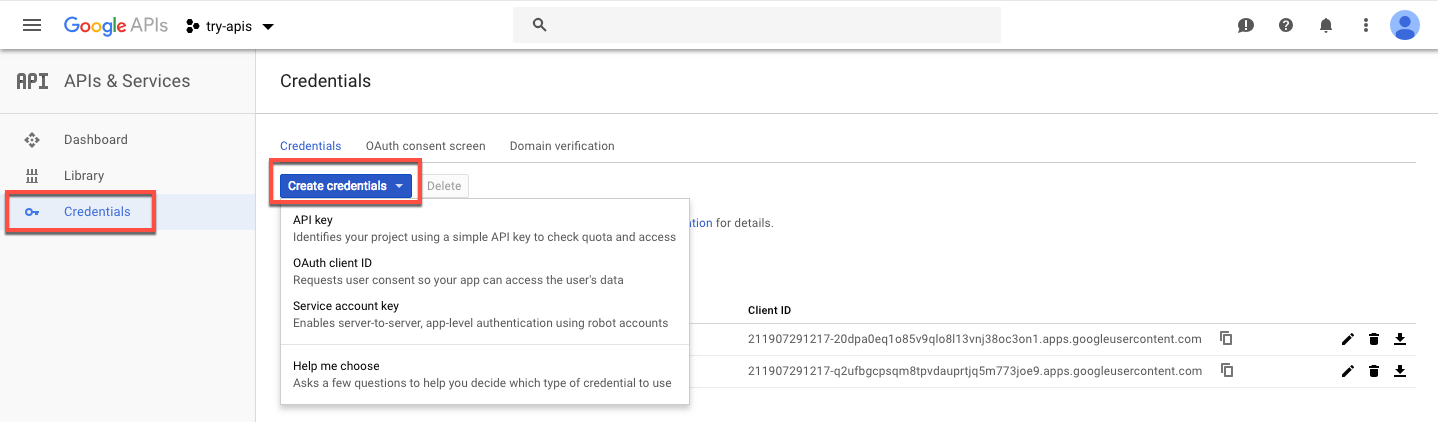Click the API logo beside APIs & Services

pyautogui.click(x=32, y=81)
